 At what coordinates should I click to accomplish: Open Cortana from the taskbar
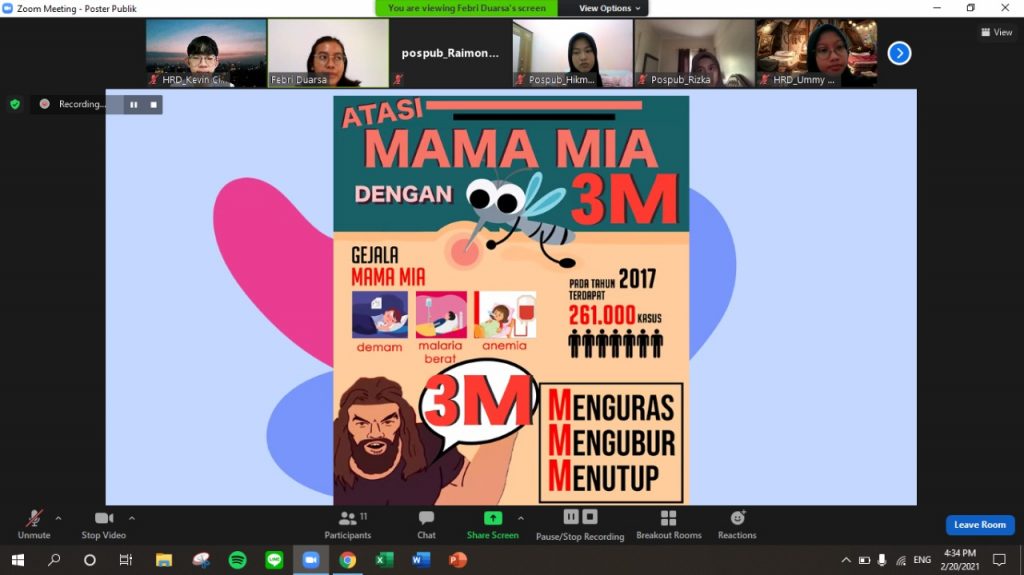coord(90,560)
